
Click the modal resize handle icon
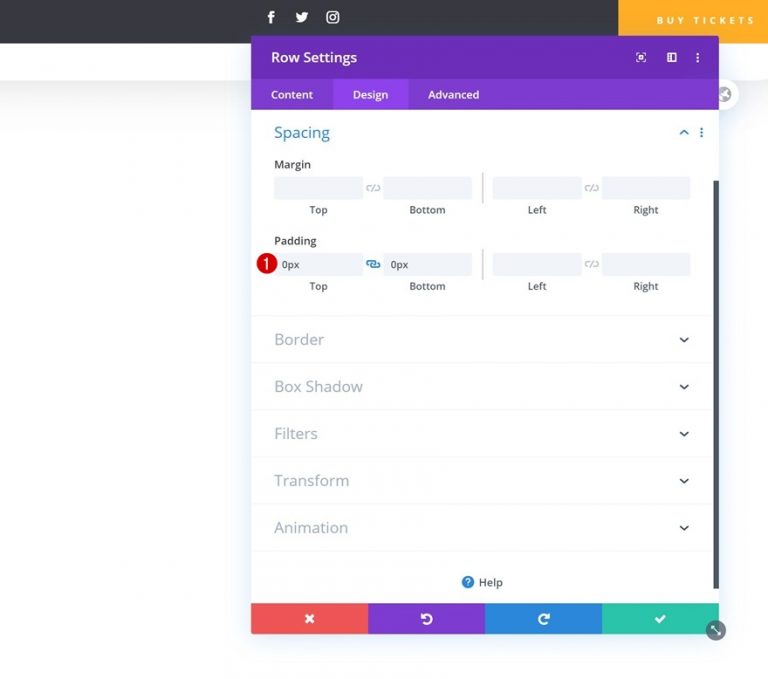716,630
